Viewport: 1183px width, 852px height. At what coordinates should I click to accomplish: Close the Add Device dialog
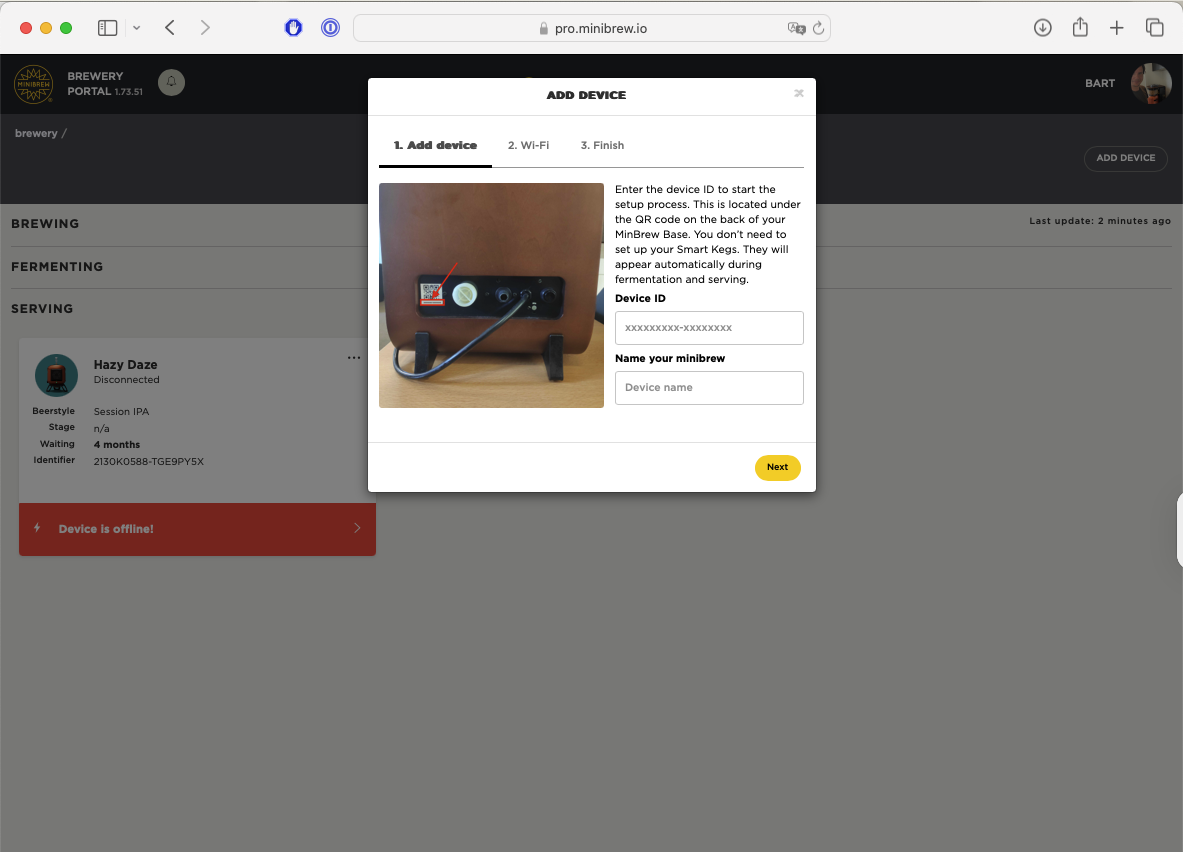pos(799,94)
